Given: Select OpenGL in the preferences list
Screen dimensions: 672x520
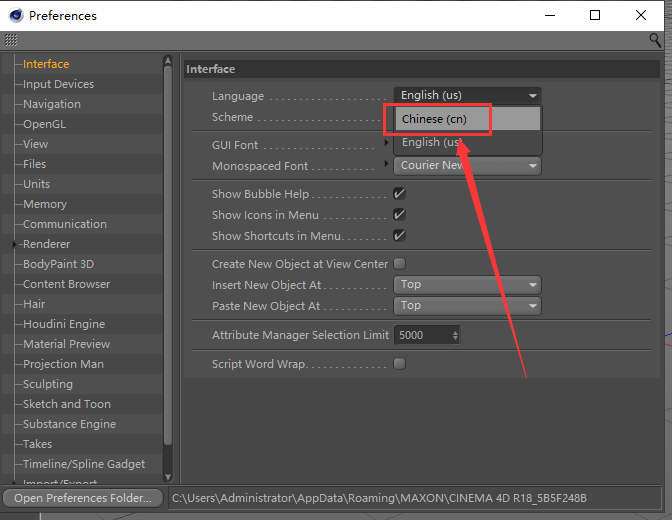Looking at the screenshot, I should coord(44,124).
